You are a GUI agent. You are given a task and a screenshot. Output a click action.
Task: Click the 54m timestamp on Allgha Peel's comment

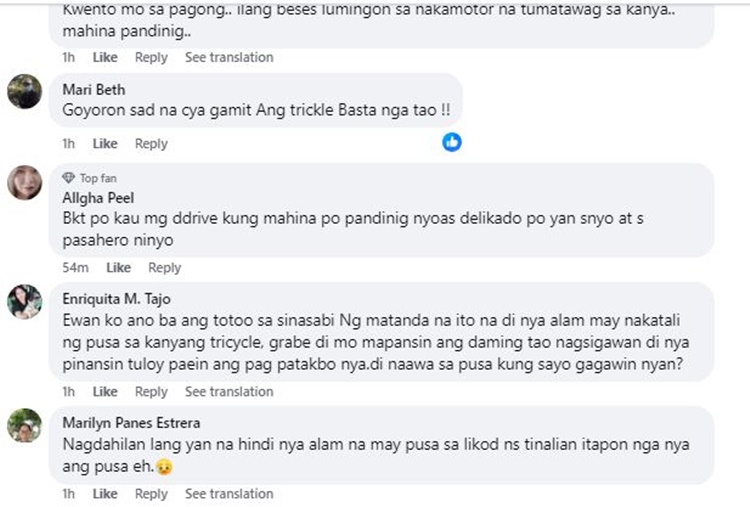[x=76, y=267]
